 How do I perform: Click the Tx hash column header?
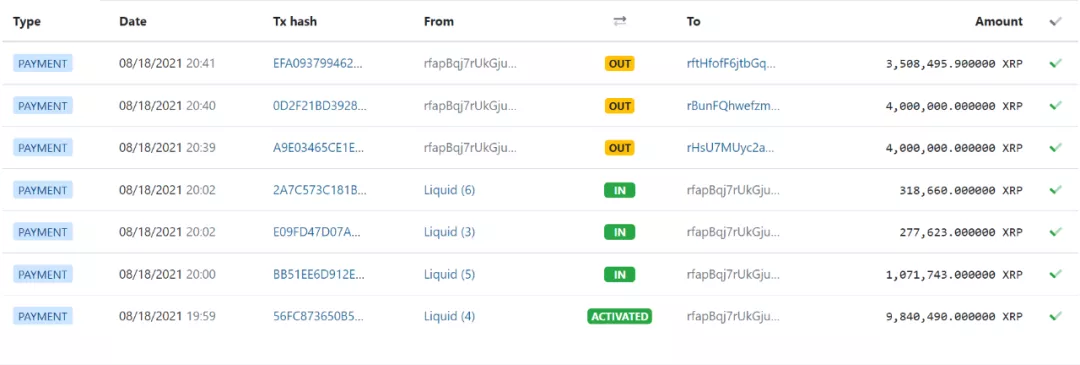coord(295,21)
